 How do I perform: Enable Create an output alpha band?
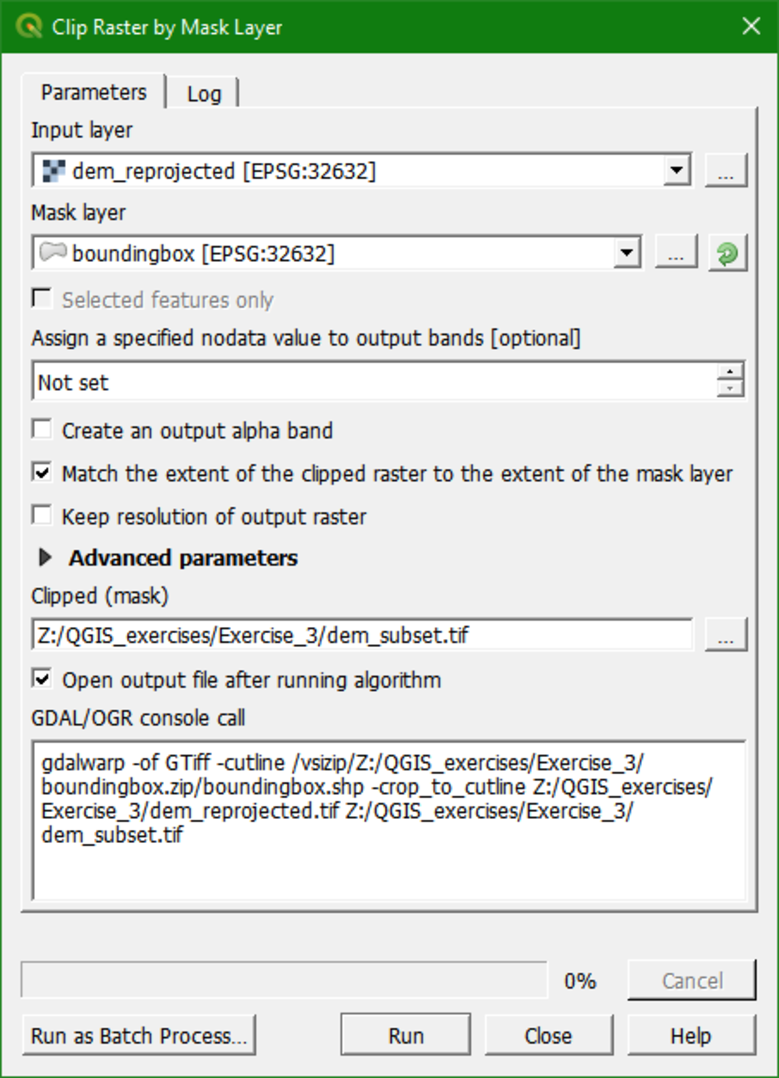(x=41, y=430)
